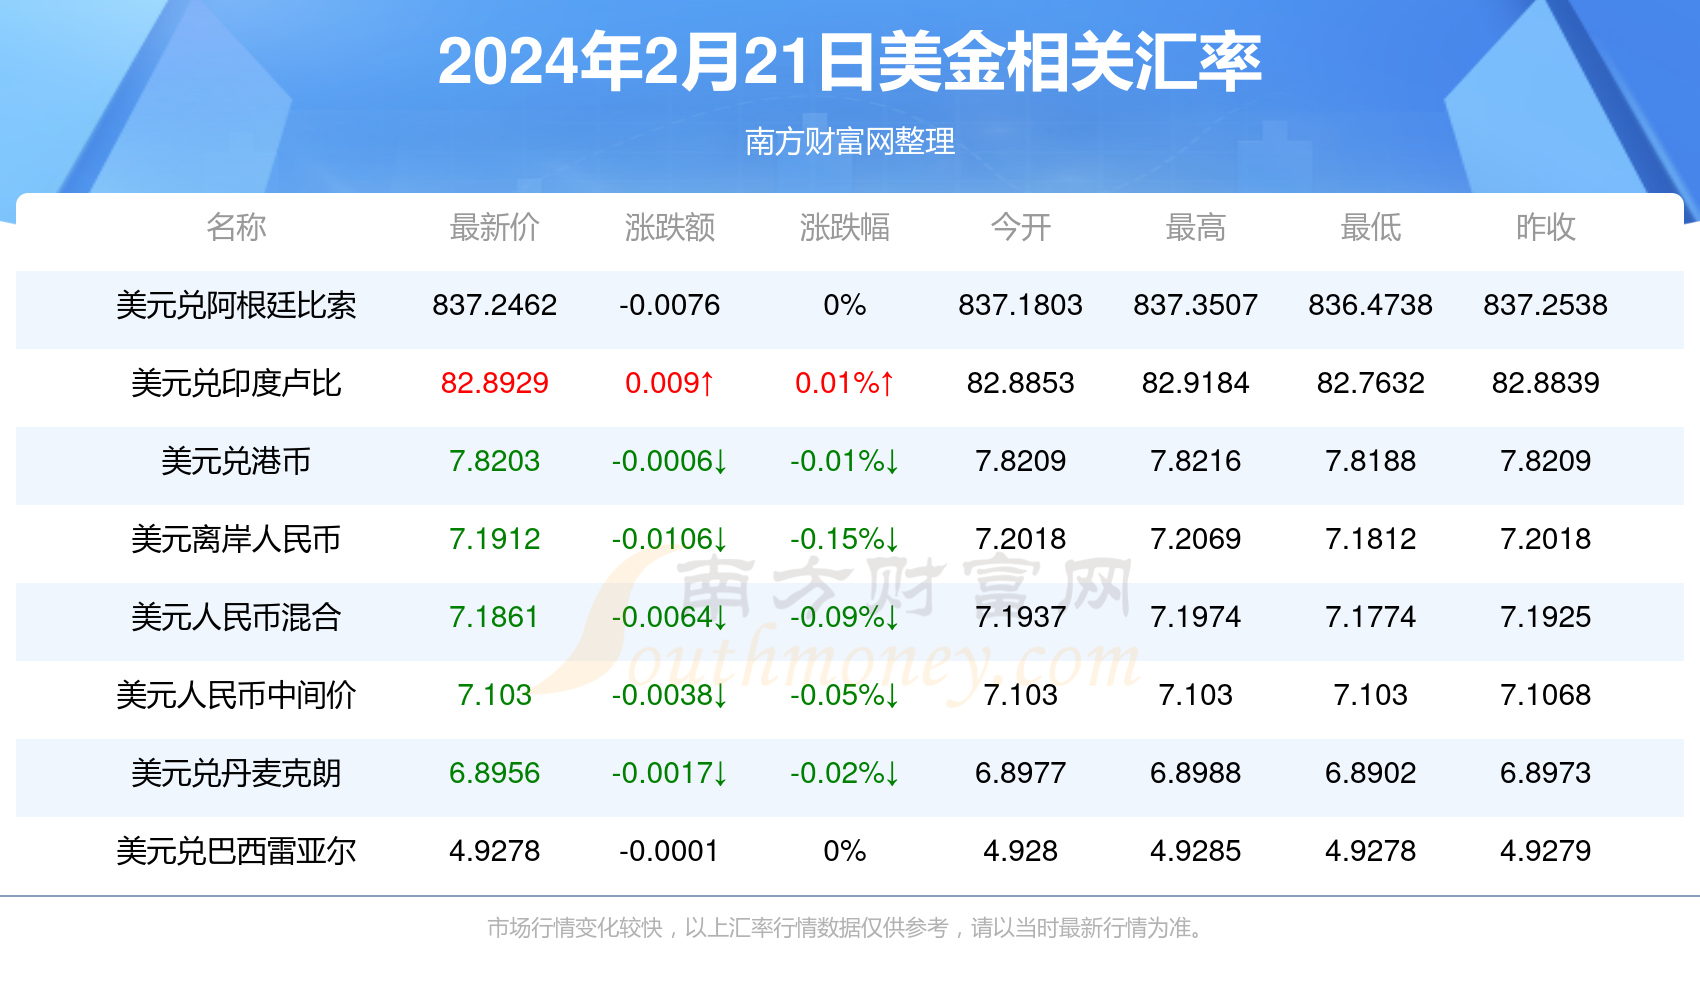Click the 2024年2月21日美金相关汇率 title

[x=849, y=62]
